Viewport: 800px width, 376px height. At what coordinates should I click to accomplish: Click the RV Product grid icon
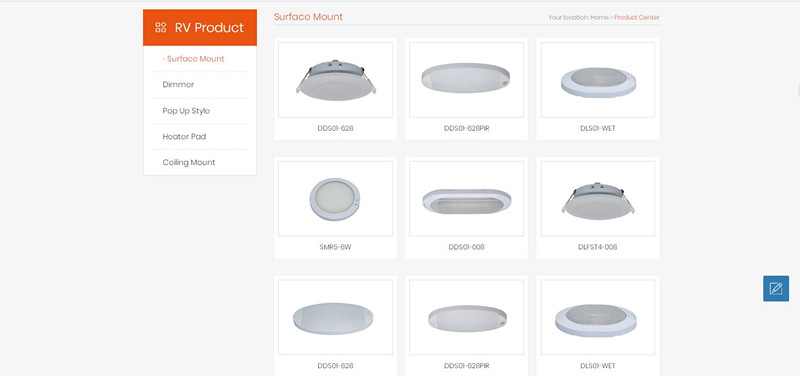click(161, 28)
